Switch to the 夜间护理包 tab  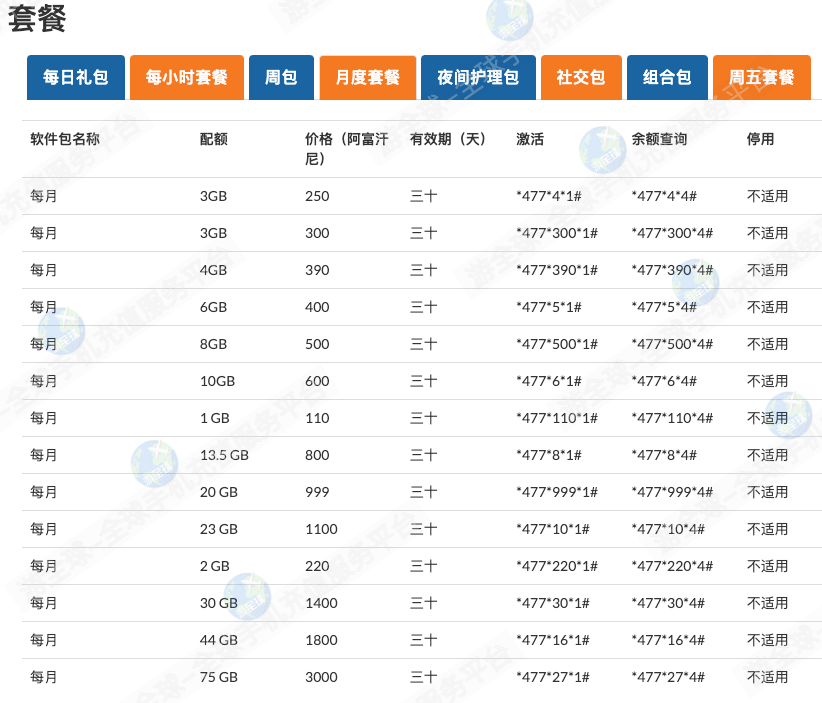[x=478, y=77]
